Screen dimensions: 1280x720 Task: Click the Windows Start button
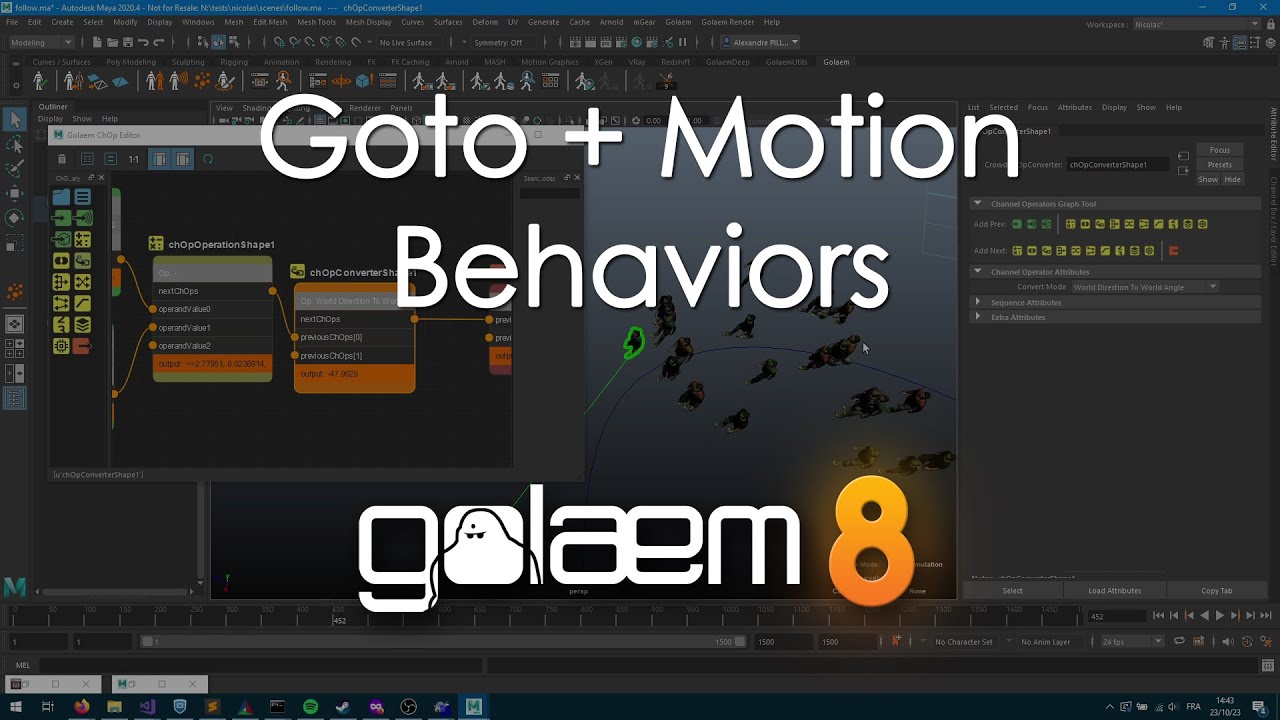point(15,707)
